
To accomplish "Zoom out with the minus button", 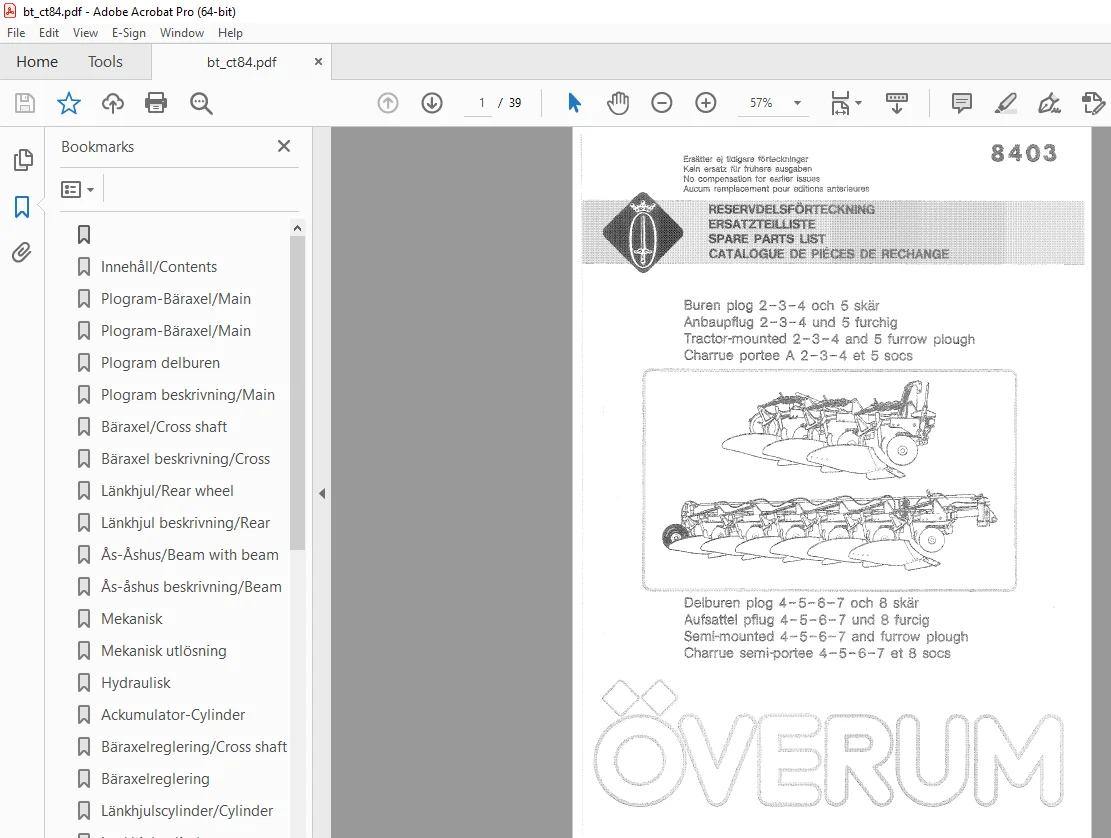I will [662, 103].
